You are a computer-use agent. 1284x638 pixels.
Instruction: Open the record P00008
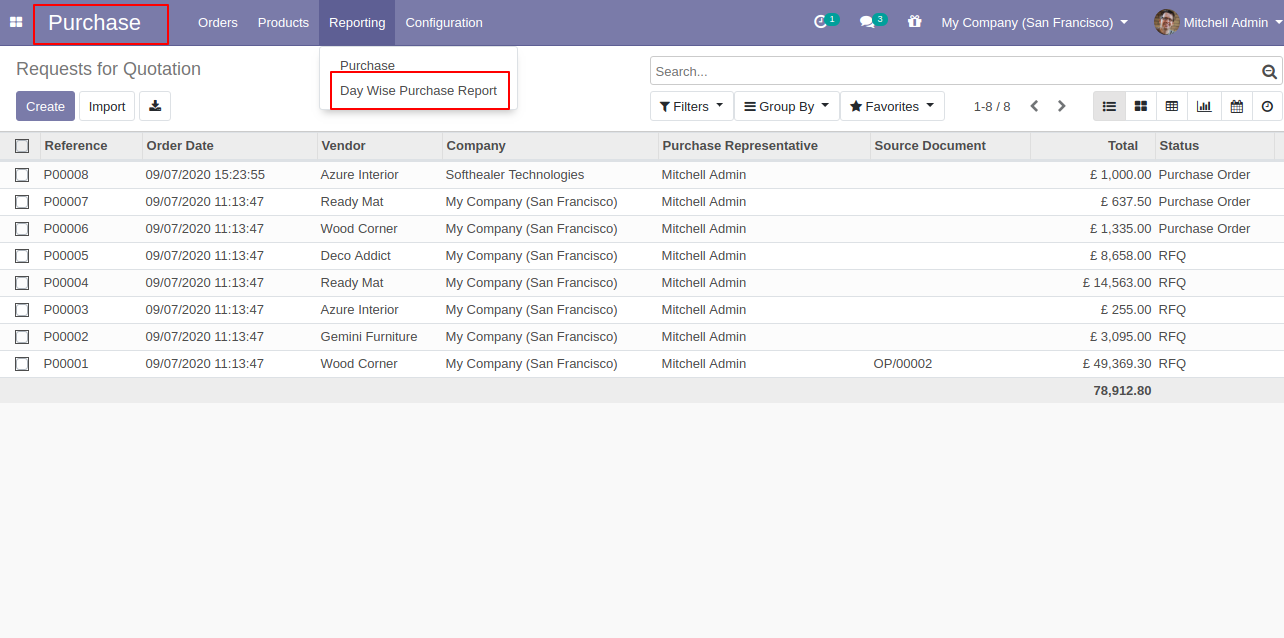66,175
